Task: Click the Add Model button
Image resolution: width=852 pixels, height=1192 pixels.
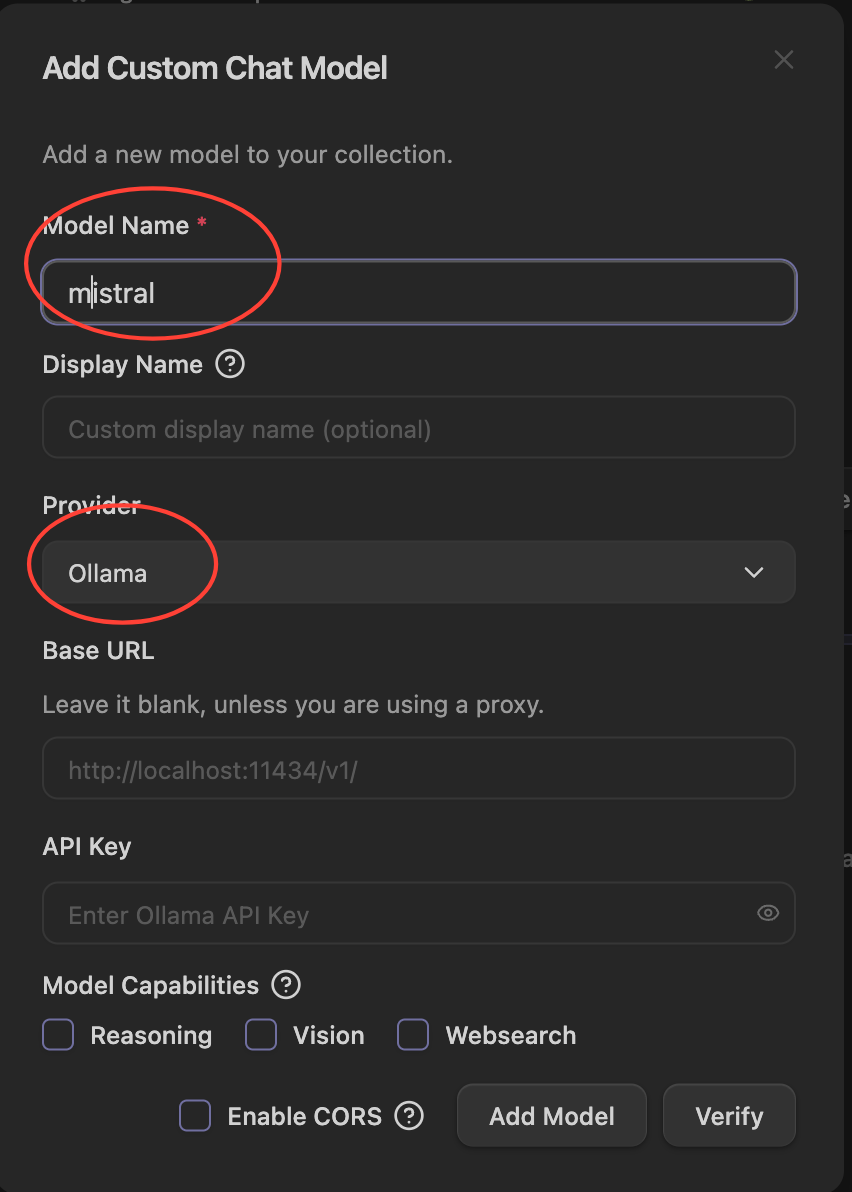Action: [x=551, y=1116]
